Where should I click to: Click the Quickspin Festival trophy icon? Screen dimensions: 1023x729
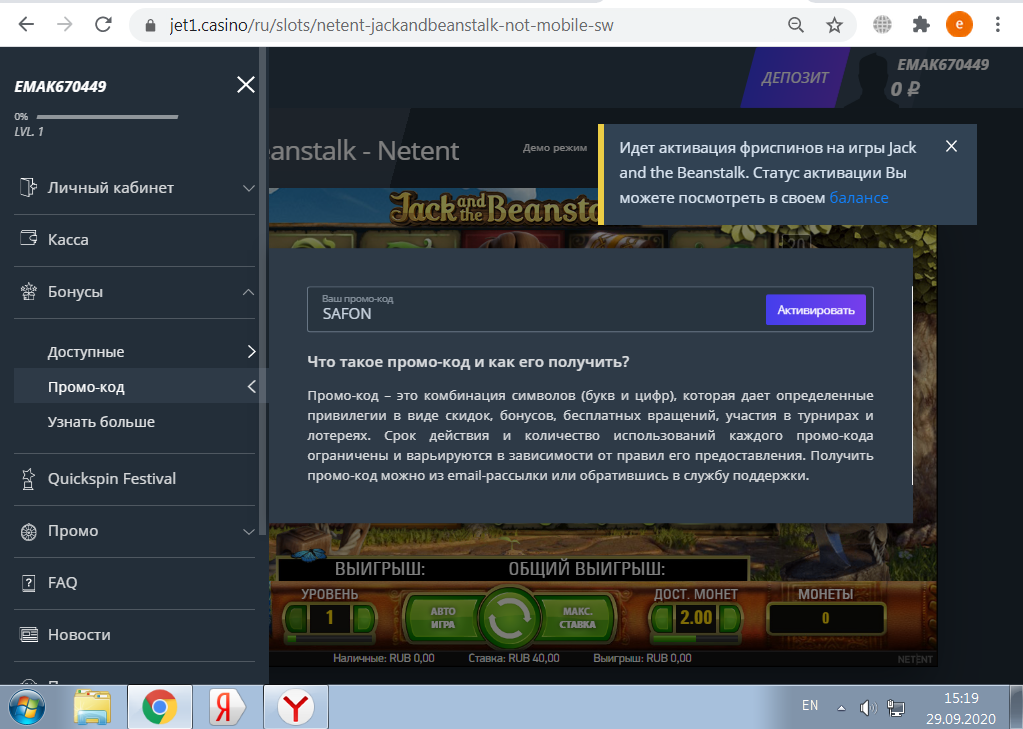coord(29,479)
